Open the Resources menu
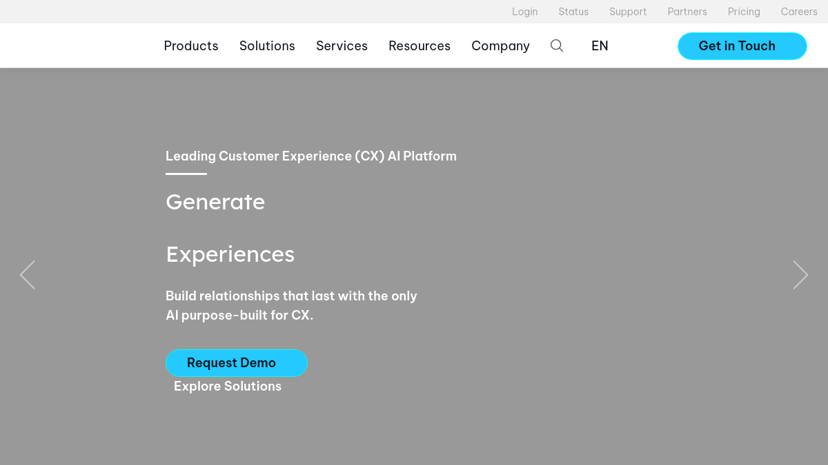Image resolution: width=828 pixels, height=465 pixels. tap(419, 46)
